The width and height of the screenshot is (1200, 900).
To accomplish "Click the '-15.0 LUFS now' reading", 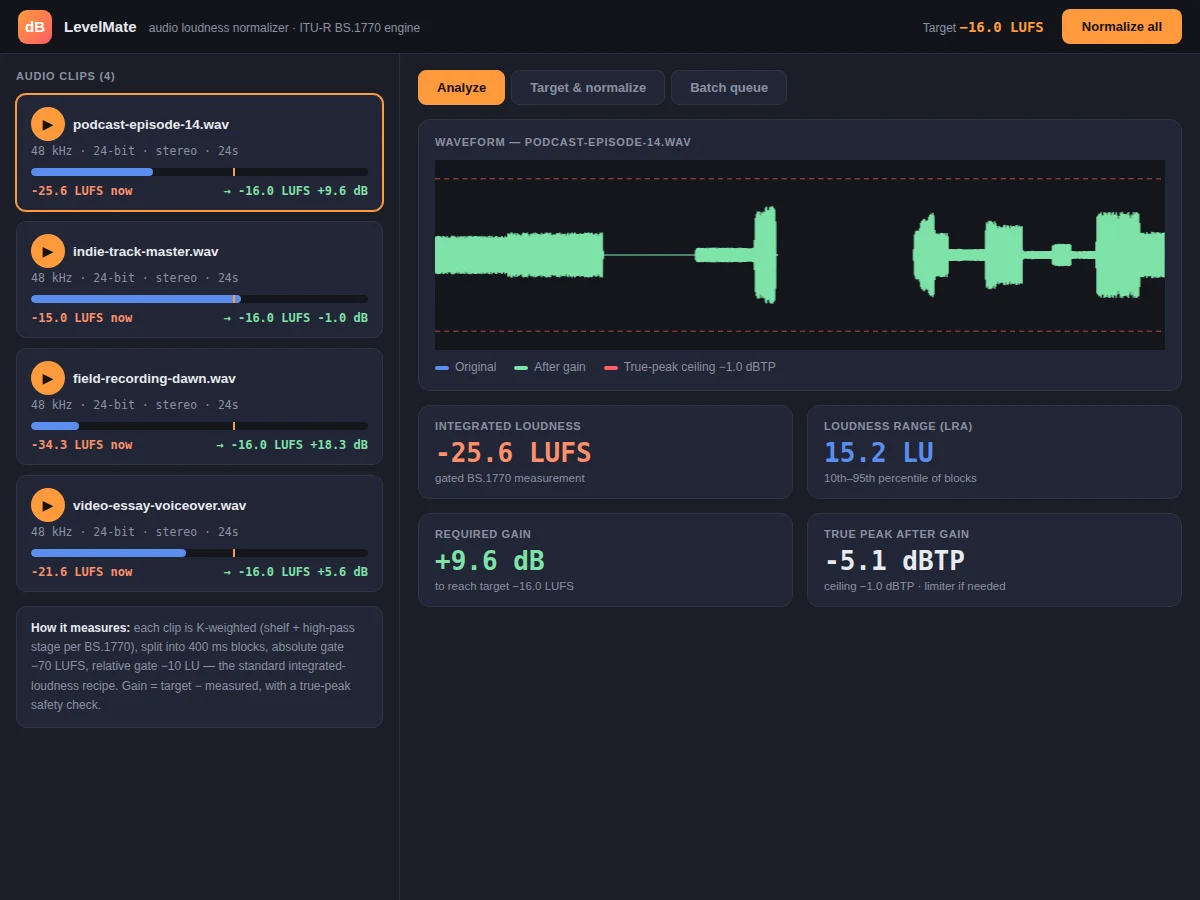I will pyautogui.click(x=82, y=318).
